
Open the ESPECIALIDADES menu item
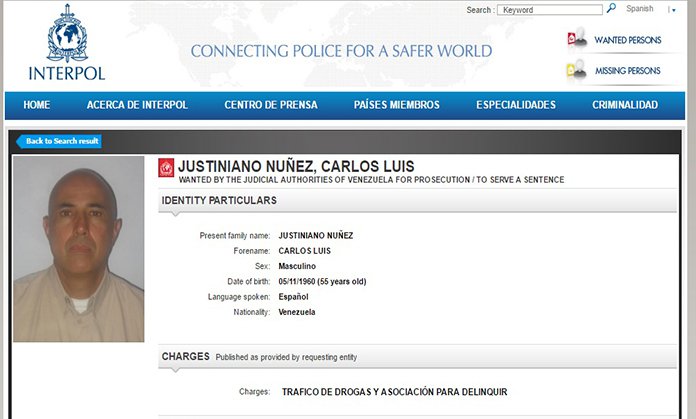516,105
